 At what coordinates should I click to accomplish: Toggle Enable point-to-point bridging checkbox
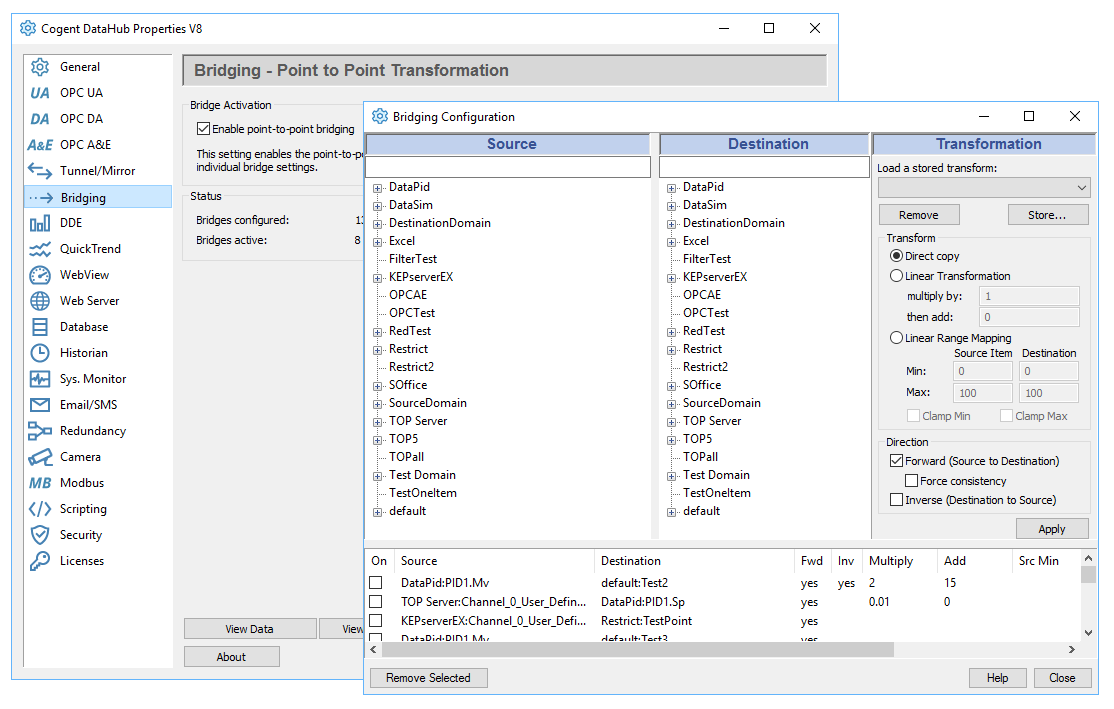point(203,129)
